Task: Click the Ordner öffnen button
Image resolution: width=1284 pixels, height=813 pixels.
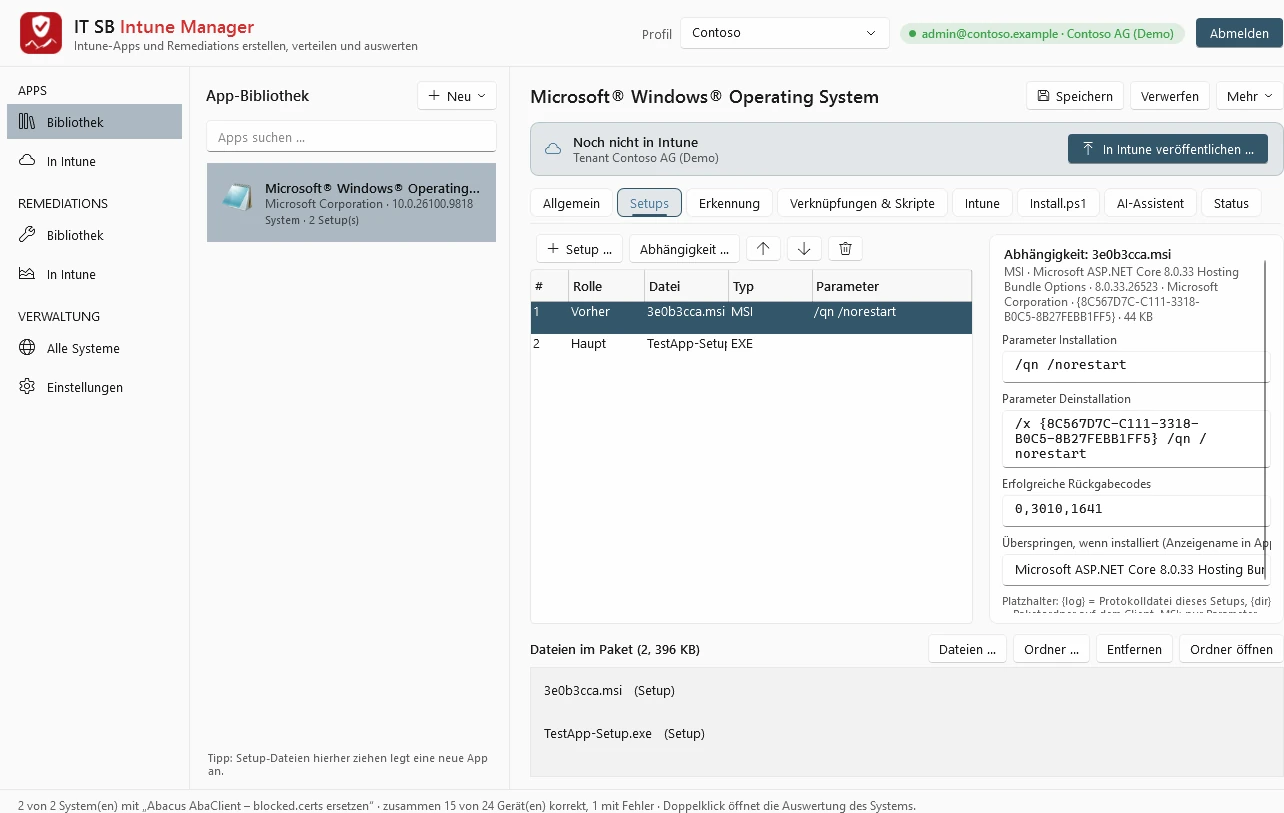Action: tap(1231, 649)
